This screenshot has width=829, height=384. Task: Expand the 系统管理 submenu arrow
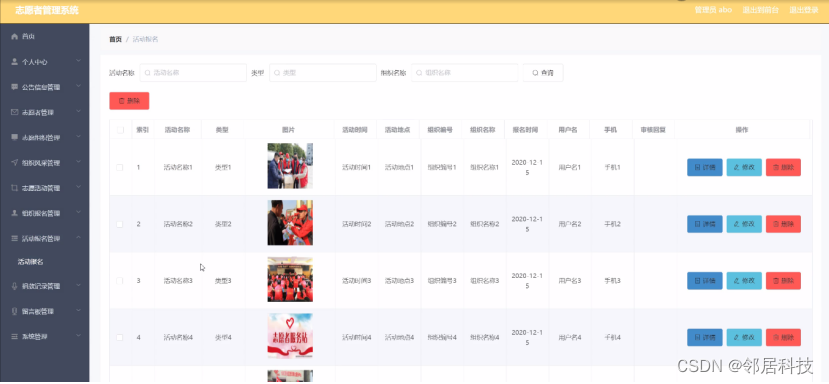point(78,336)
